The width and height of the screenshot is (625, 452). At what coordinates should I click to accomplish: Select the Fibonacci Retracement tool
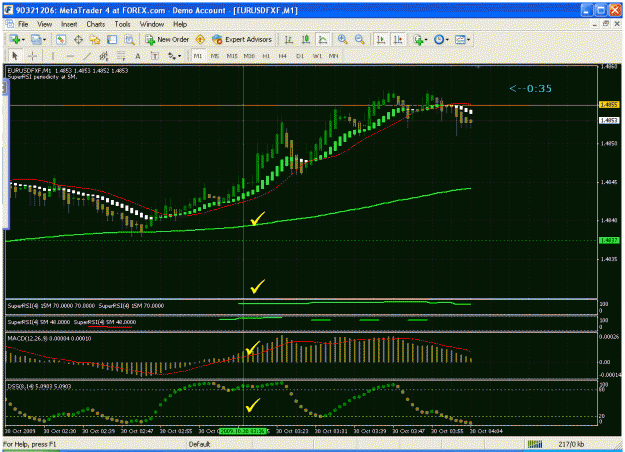point(121,56)
